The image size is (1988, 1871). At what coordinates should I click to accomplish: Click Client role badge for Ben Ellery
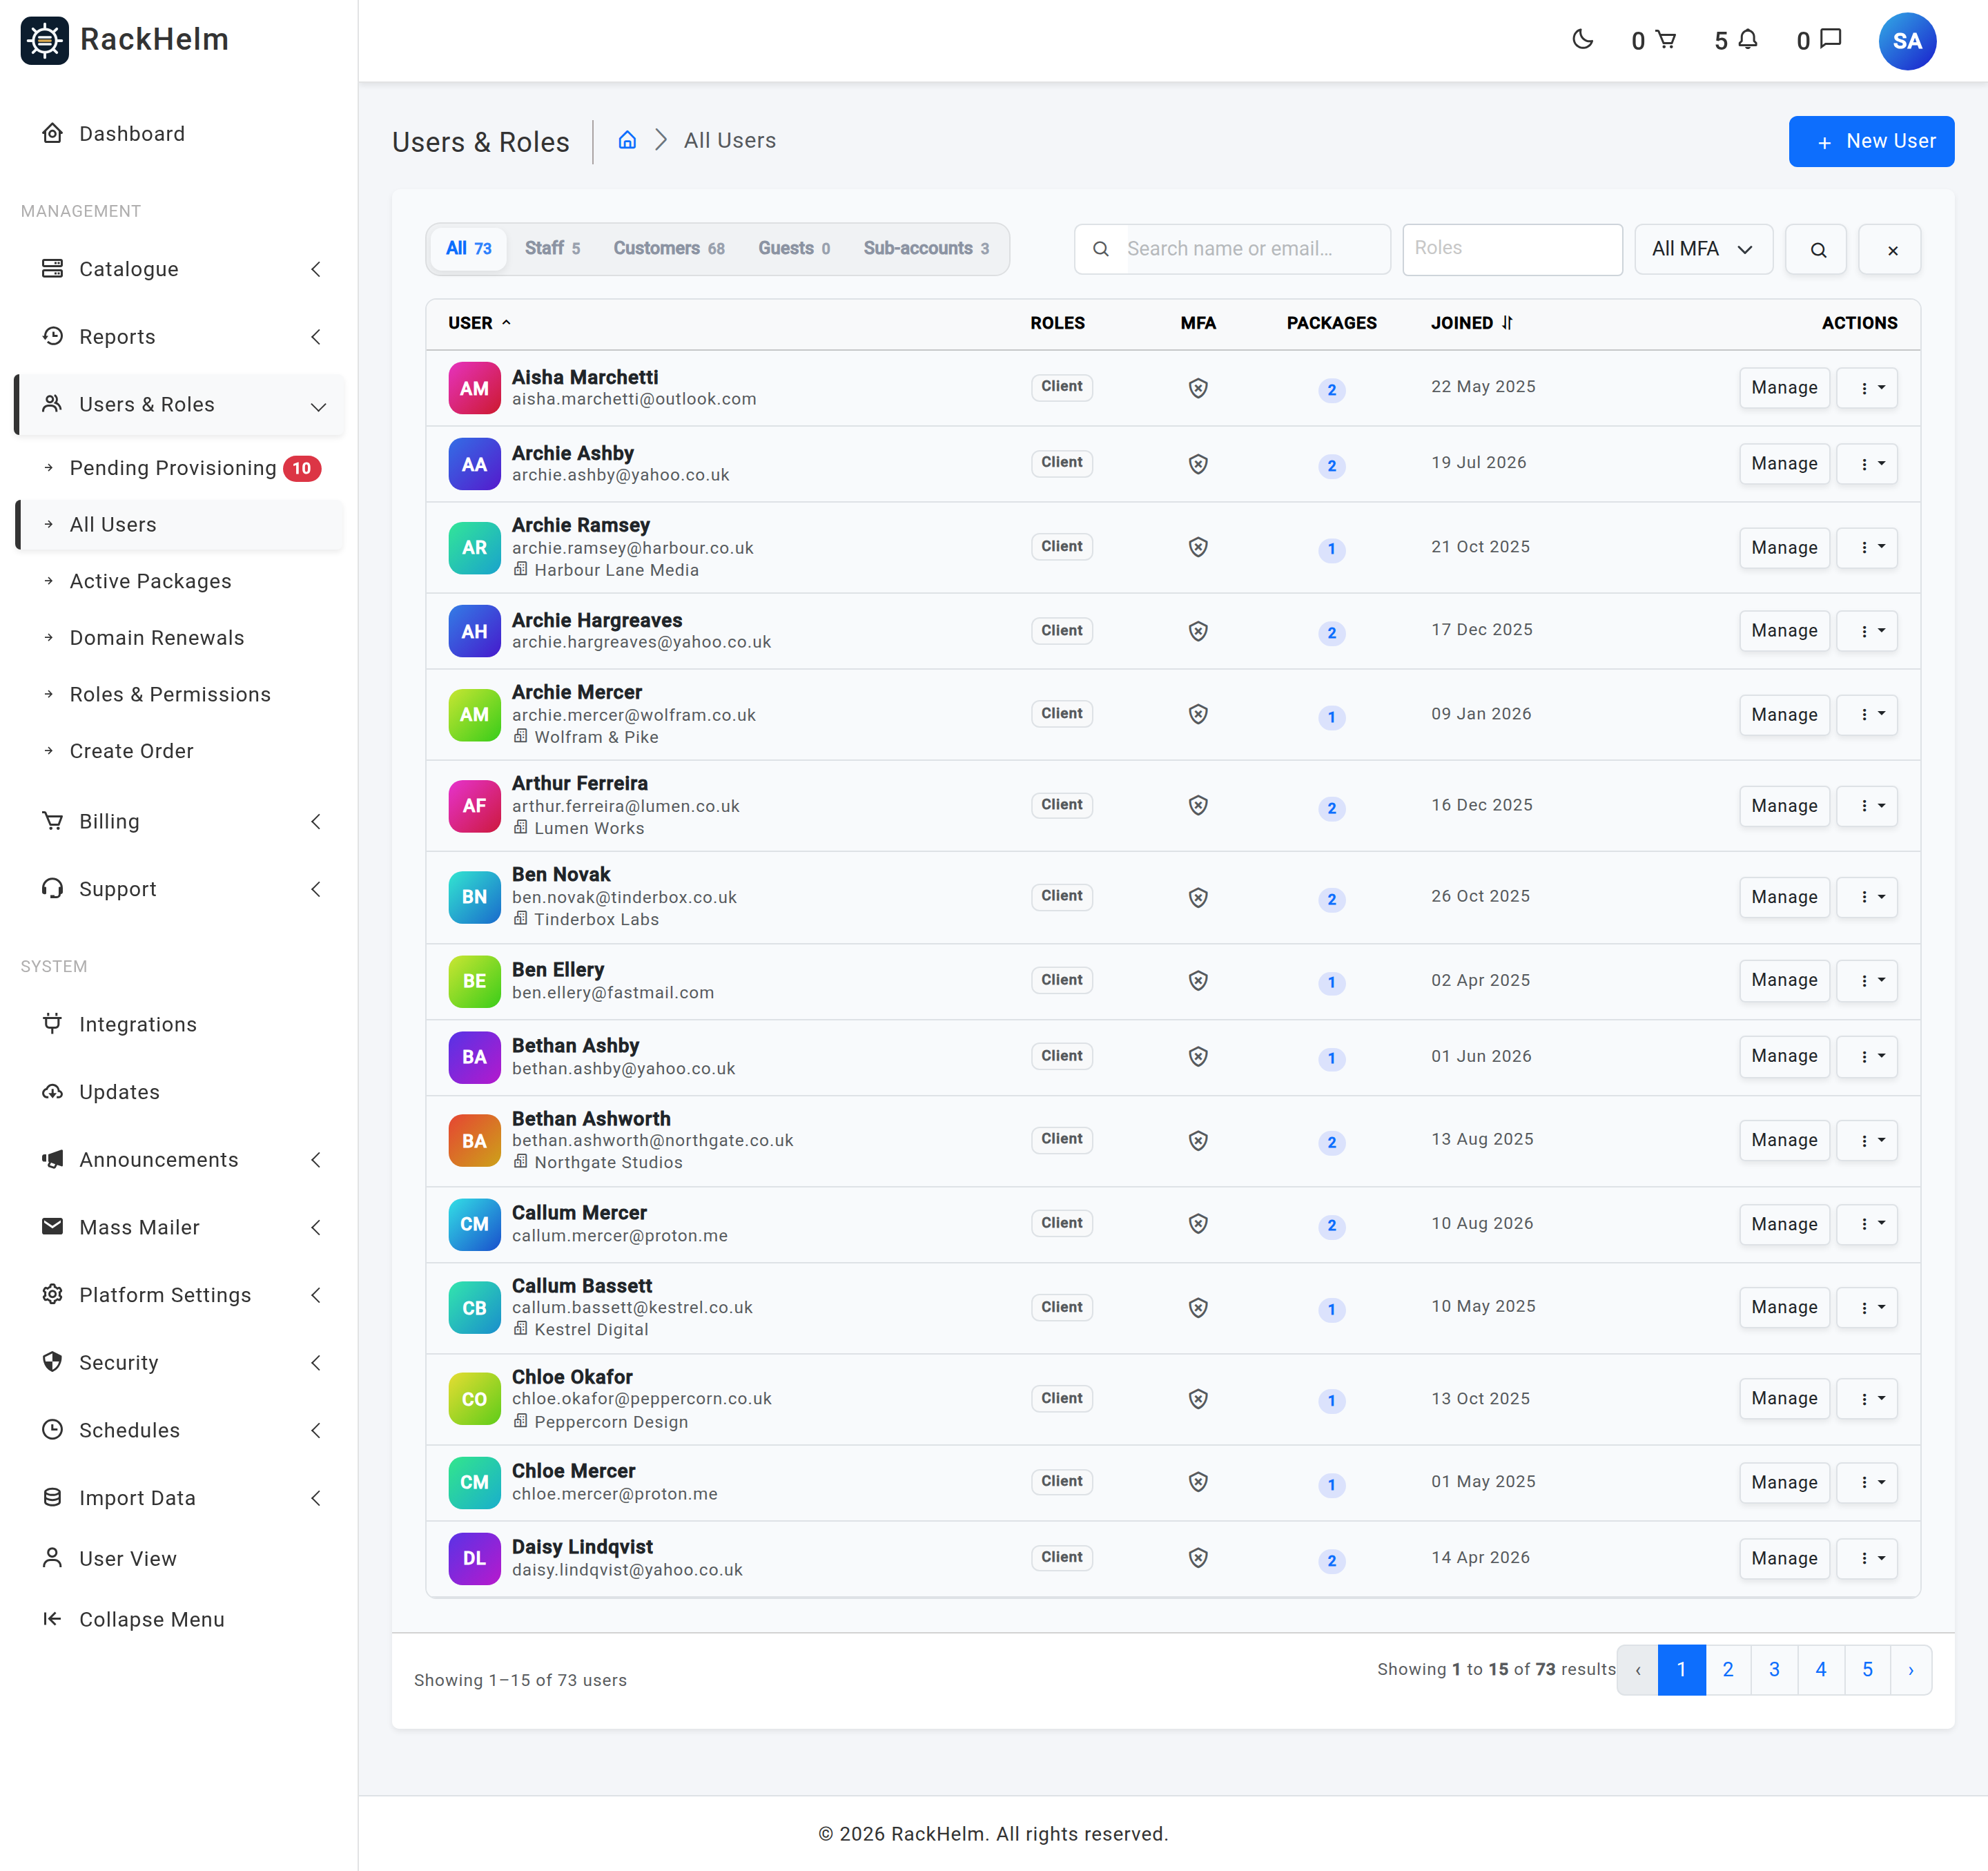click(1061, 981)
